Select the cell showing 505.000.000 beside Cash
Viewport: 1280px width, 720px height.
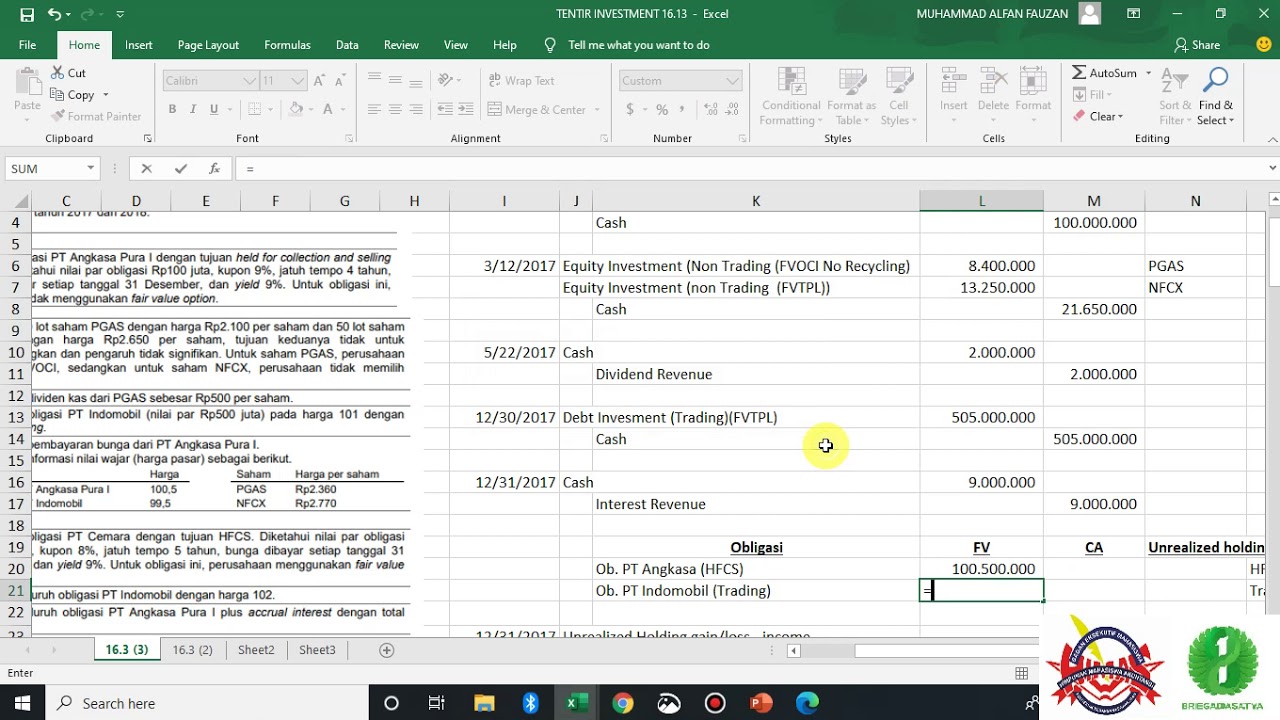point(1094,439)
